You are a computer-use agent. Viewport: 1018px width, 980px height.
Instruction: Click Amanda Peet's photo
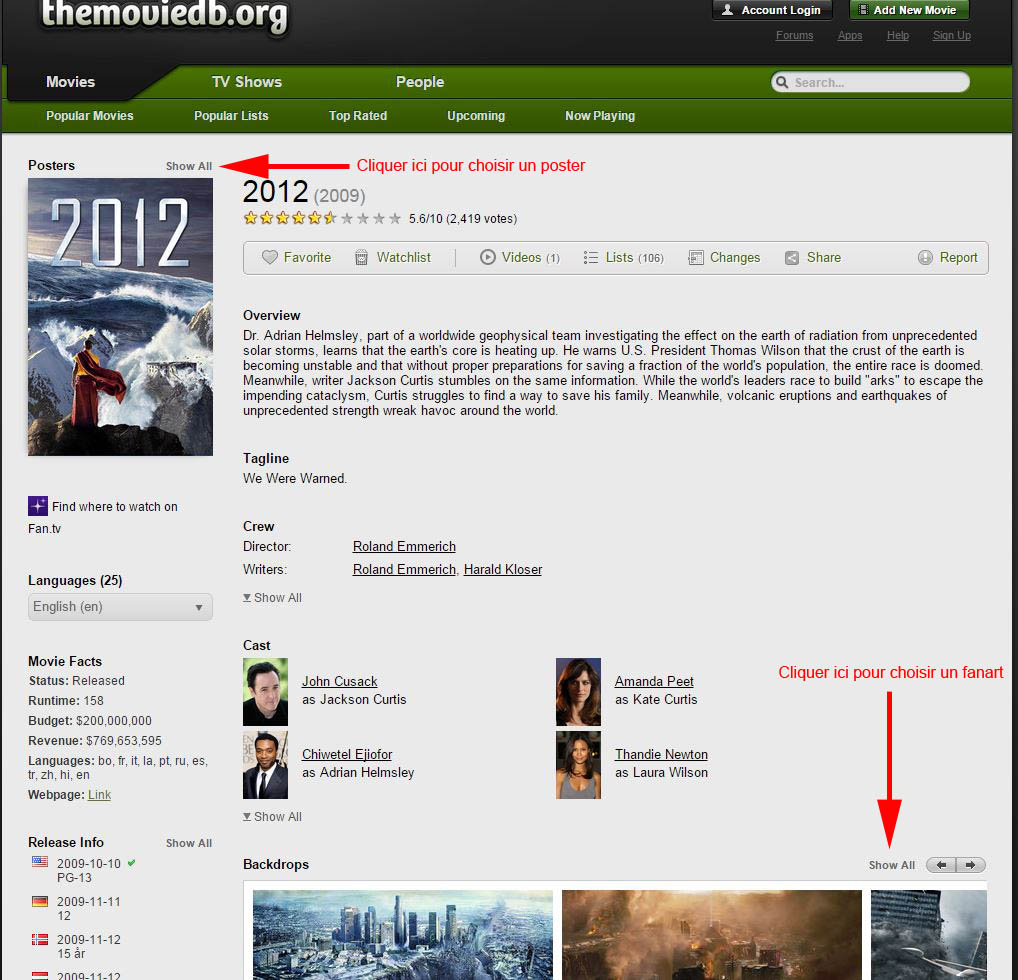point(578,692)
